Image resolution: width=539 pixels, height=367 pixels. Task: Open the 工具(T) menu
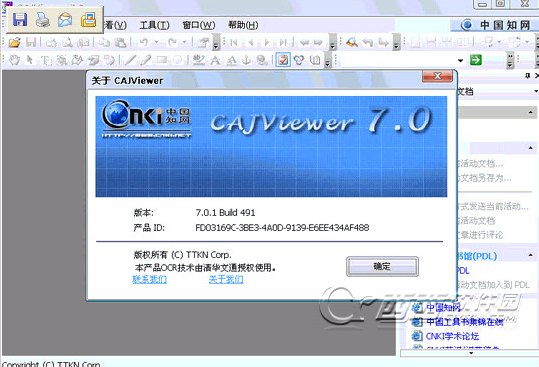pyautogui.click(x=154, y=25)
